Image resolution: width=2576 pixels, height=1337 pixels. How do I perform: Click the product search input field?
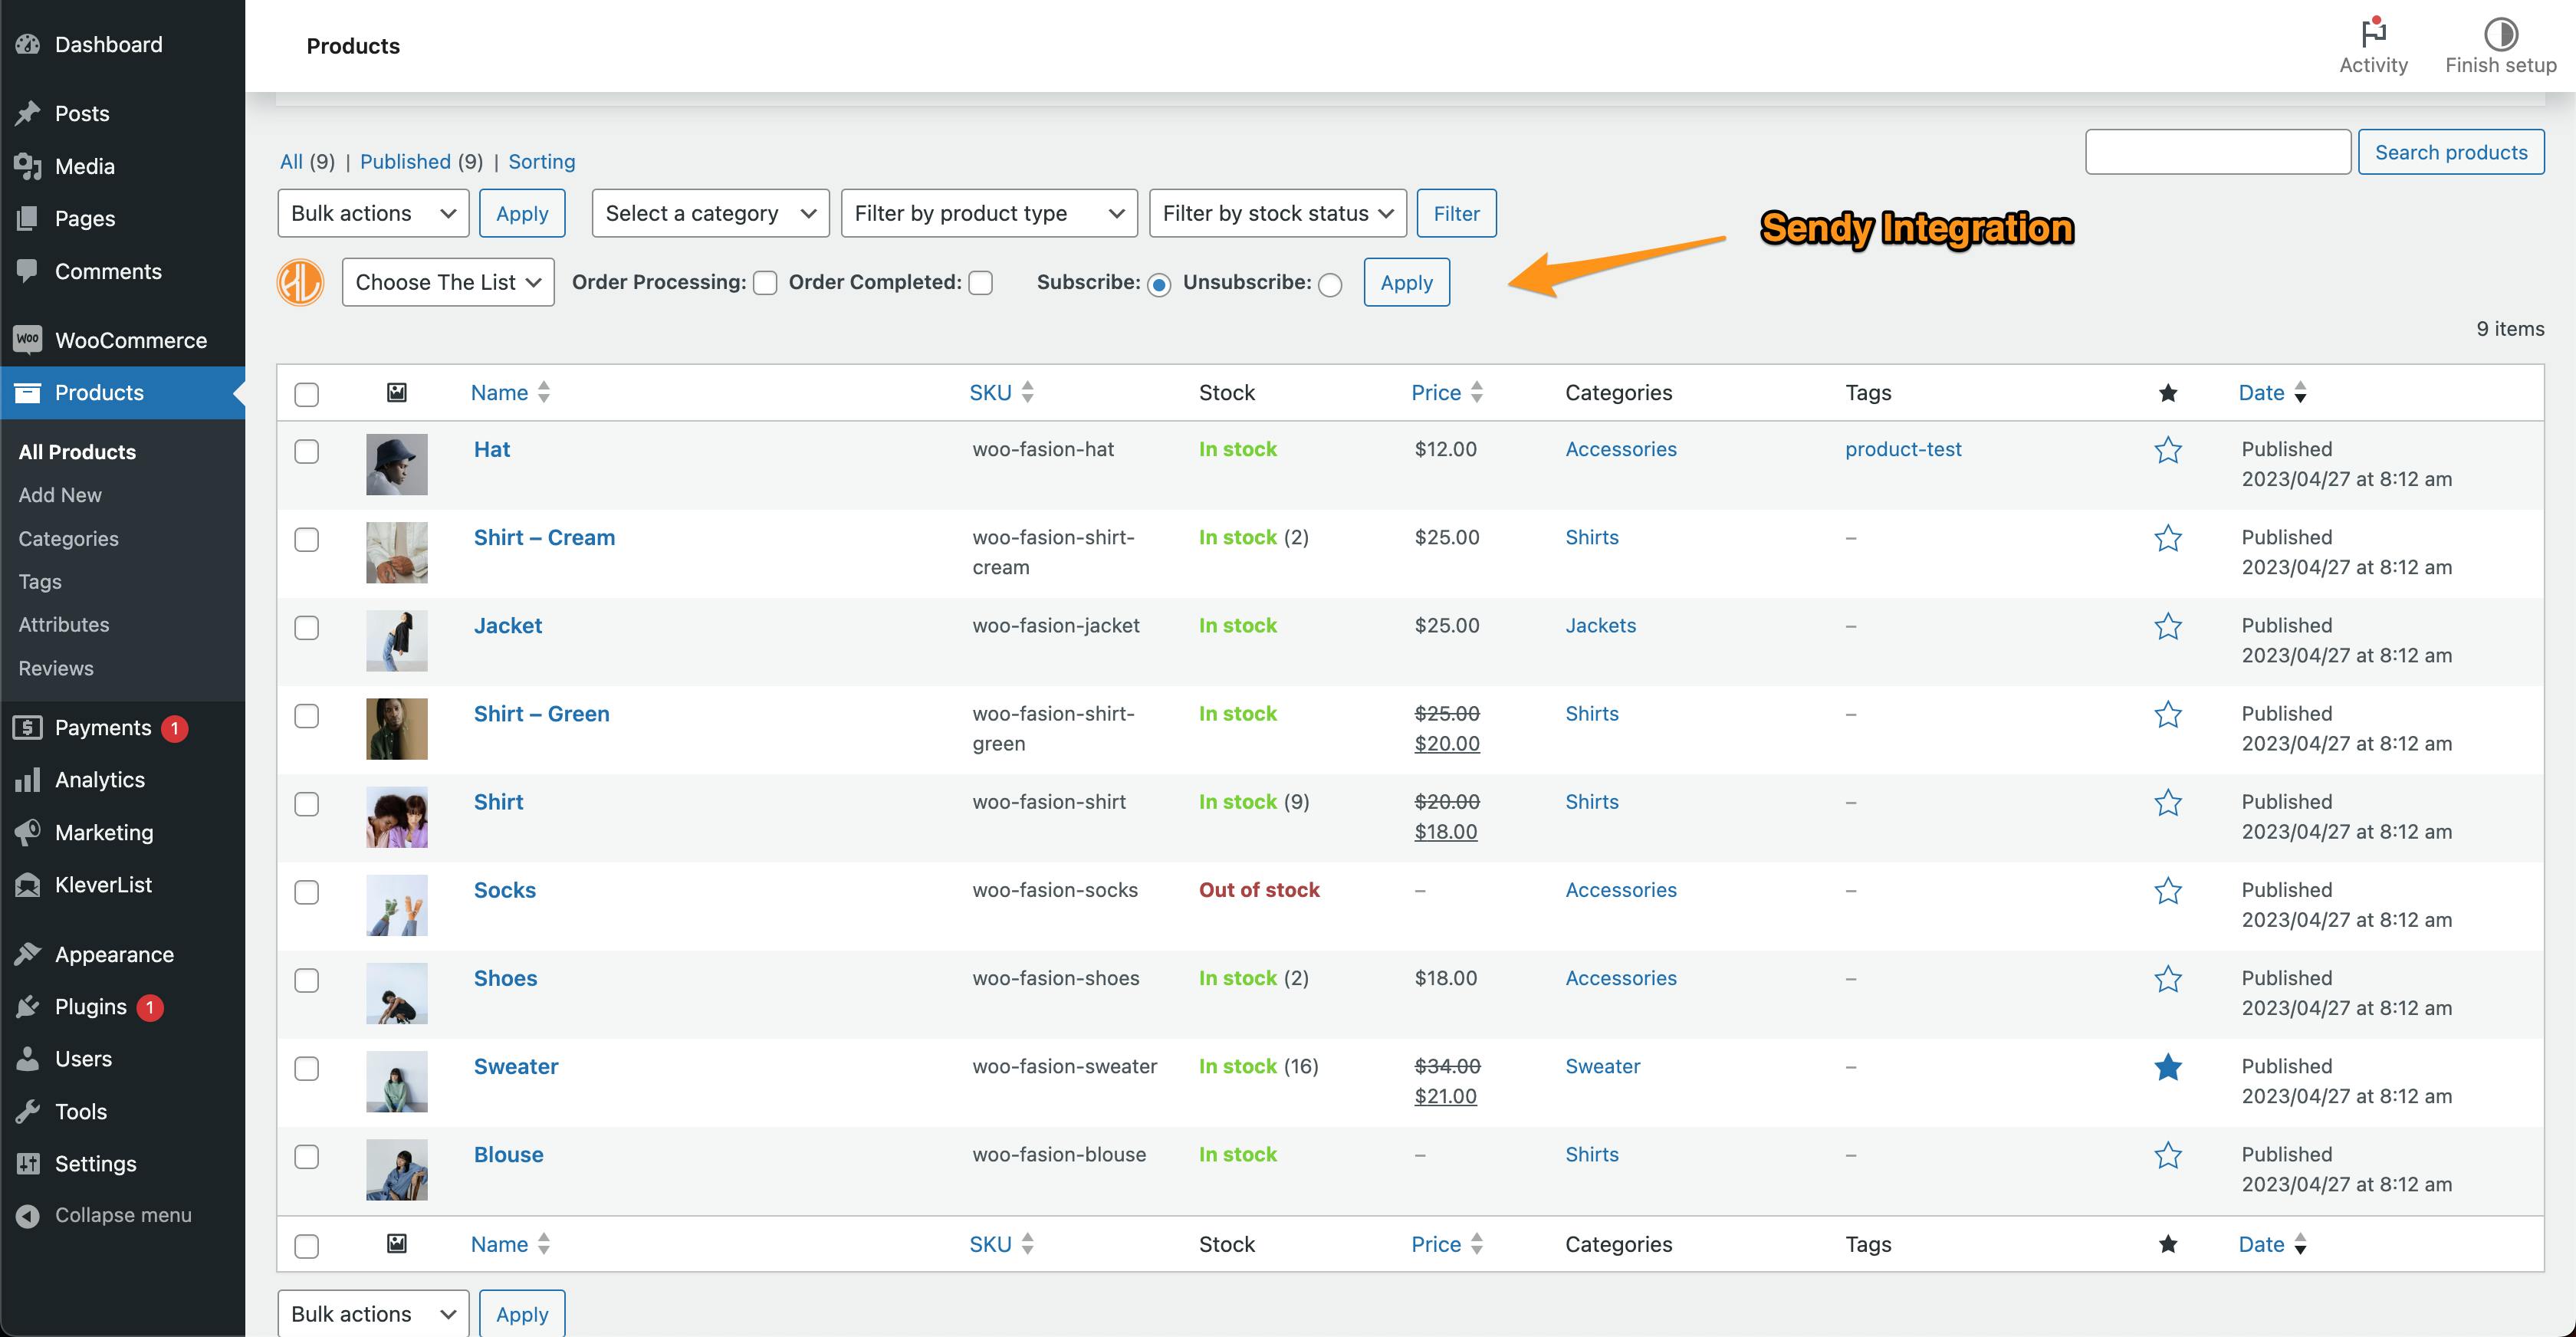[2217, 152]
